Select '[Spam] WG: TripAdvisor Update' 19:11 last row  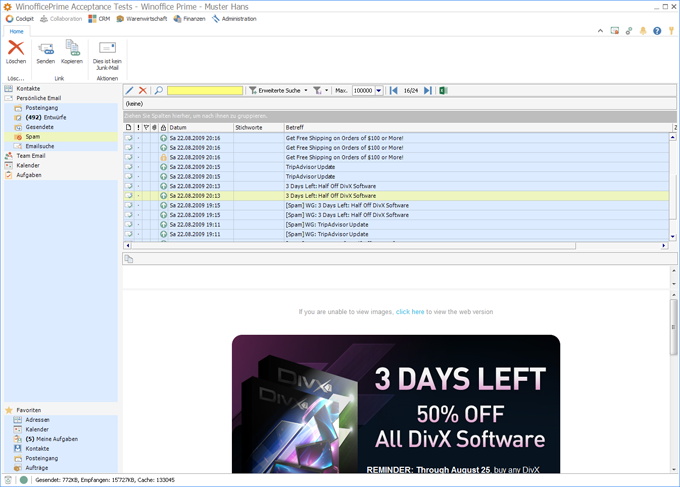click(396, 234)
